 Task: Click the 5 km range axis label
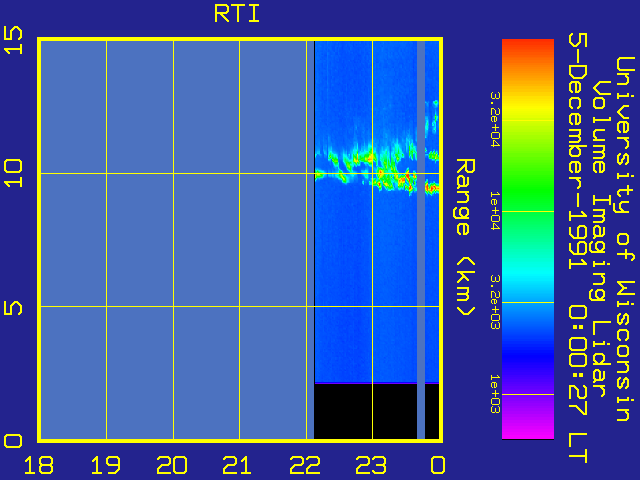click(13, 306)
